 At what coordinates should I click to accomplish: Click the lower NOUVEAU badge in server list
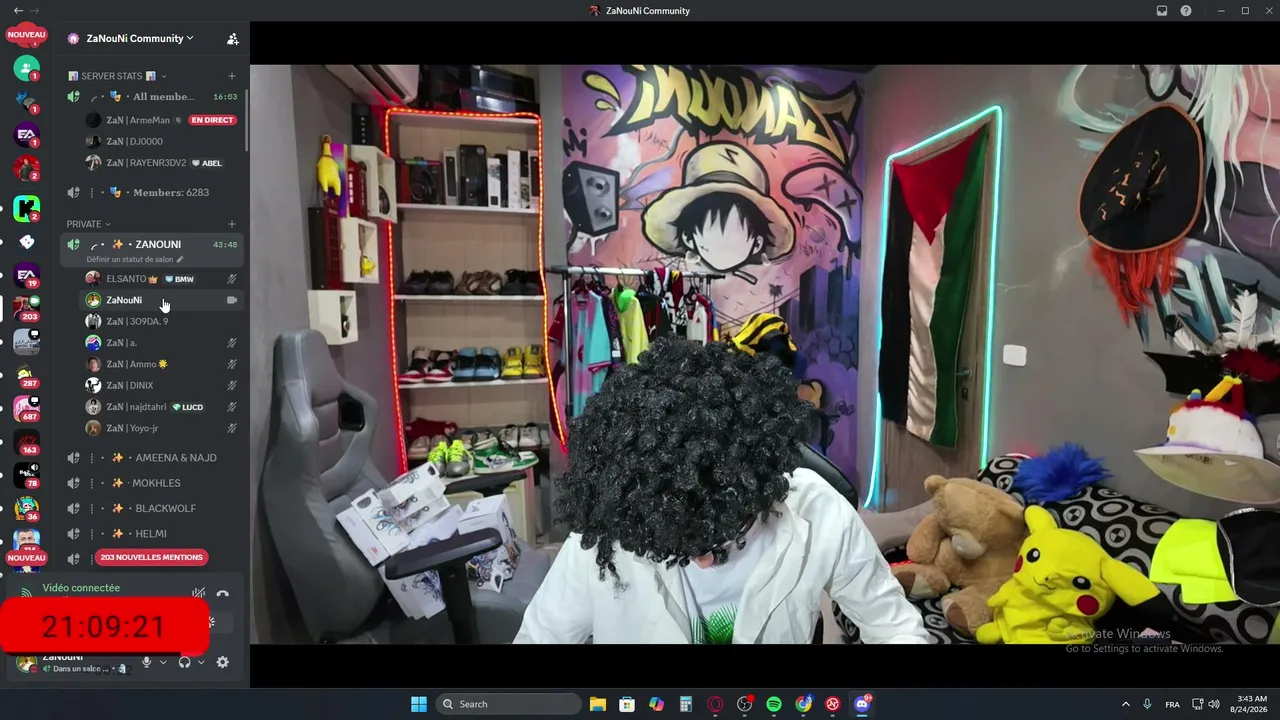click(x=26, y=558)
